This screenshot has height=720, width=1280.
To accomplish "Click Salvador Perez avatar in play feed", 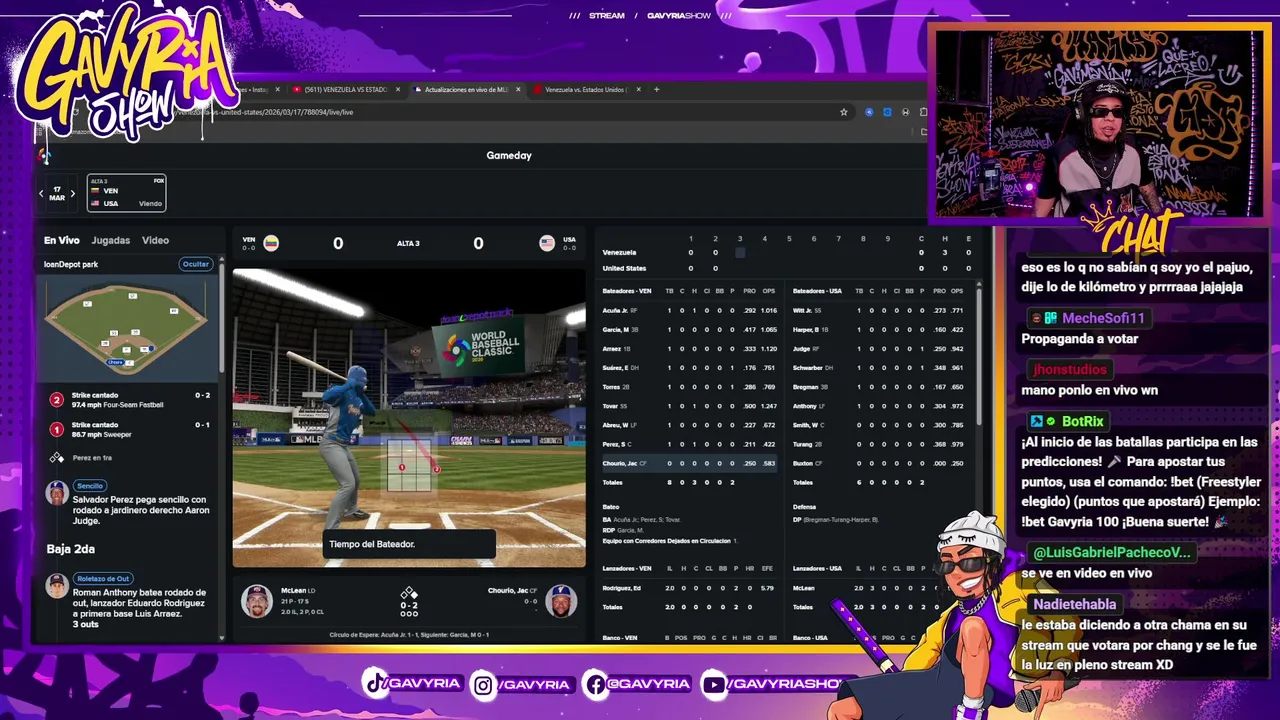I will [x=57, y=492].
